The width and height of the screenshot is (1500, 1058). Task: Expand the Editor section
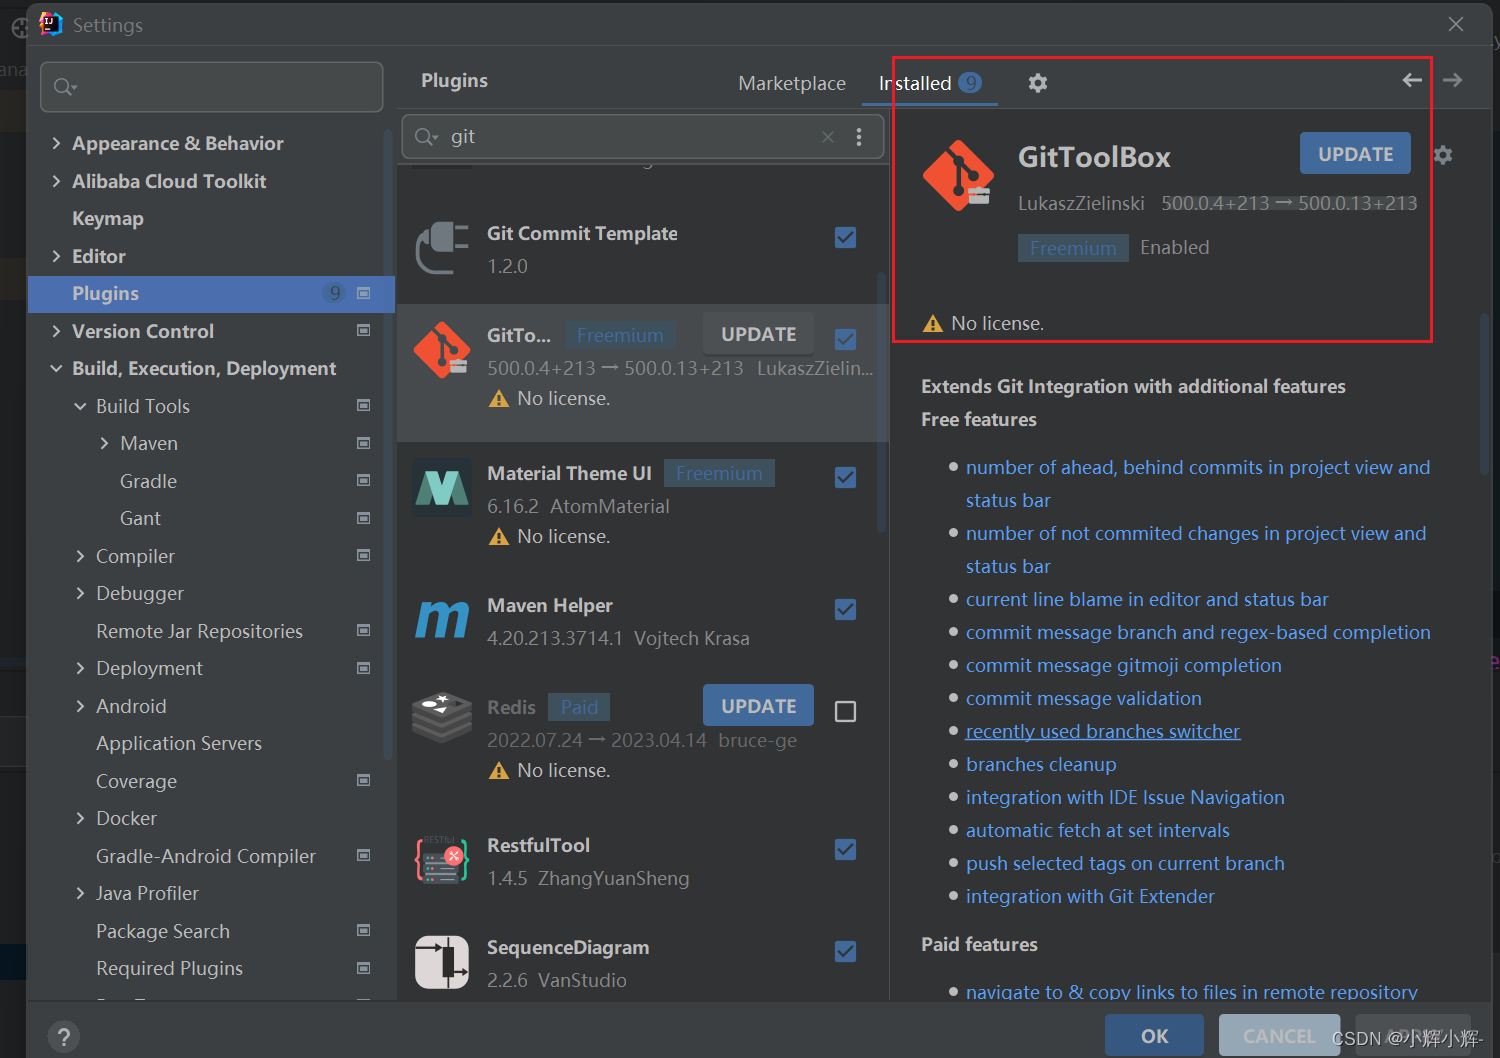click(x=56, y=256)
